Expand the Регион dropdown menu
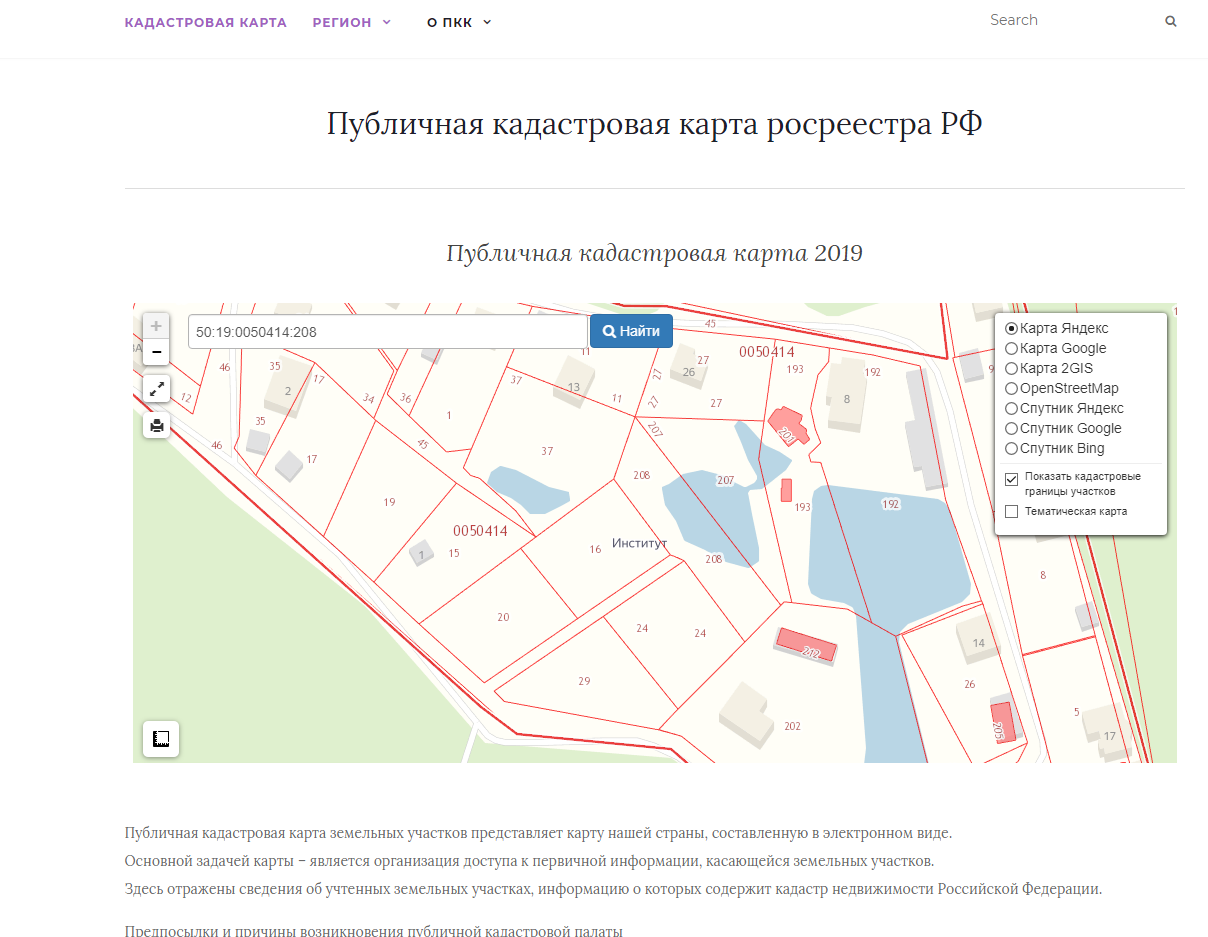Viewport: 1208px width, 937px height. [x=351, y=22]
